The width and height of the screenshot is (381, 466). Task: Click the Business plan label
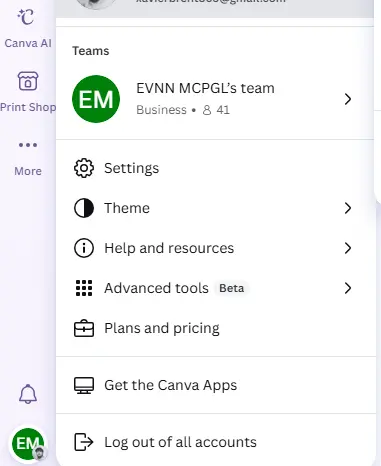(161, 110)
